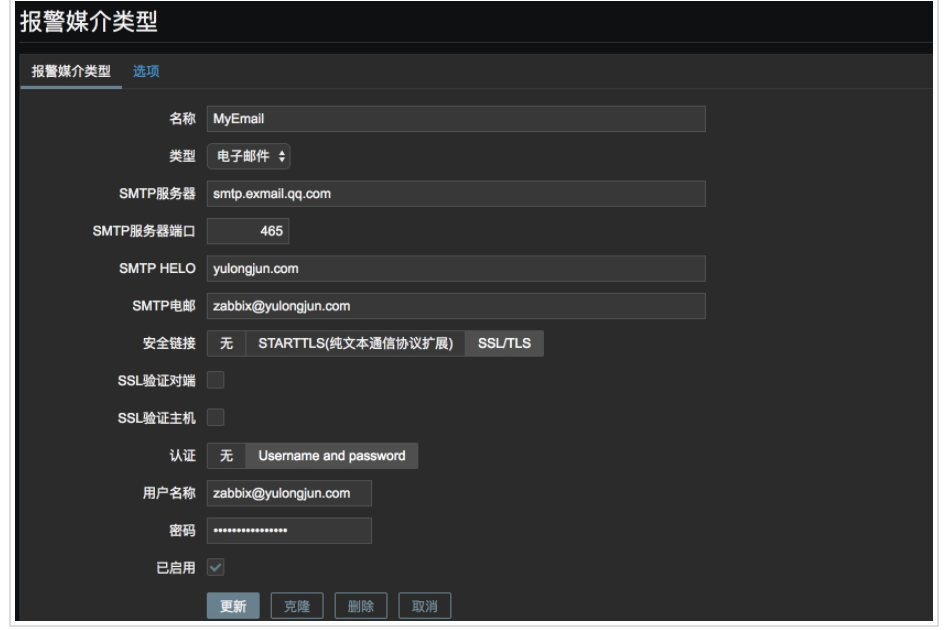Select the 报警媒介类型 tab
946x630 pixels.
pos(71,71)
